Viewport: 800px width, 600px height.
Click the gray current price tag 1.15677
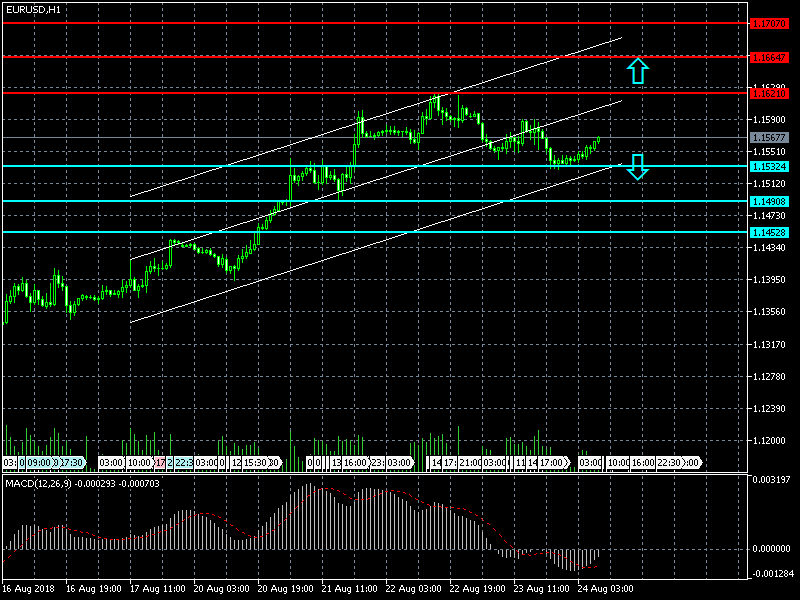pos(769,137)
